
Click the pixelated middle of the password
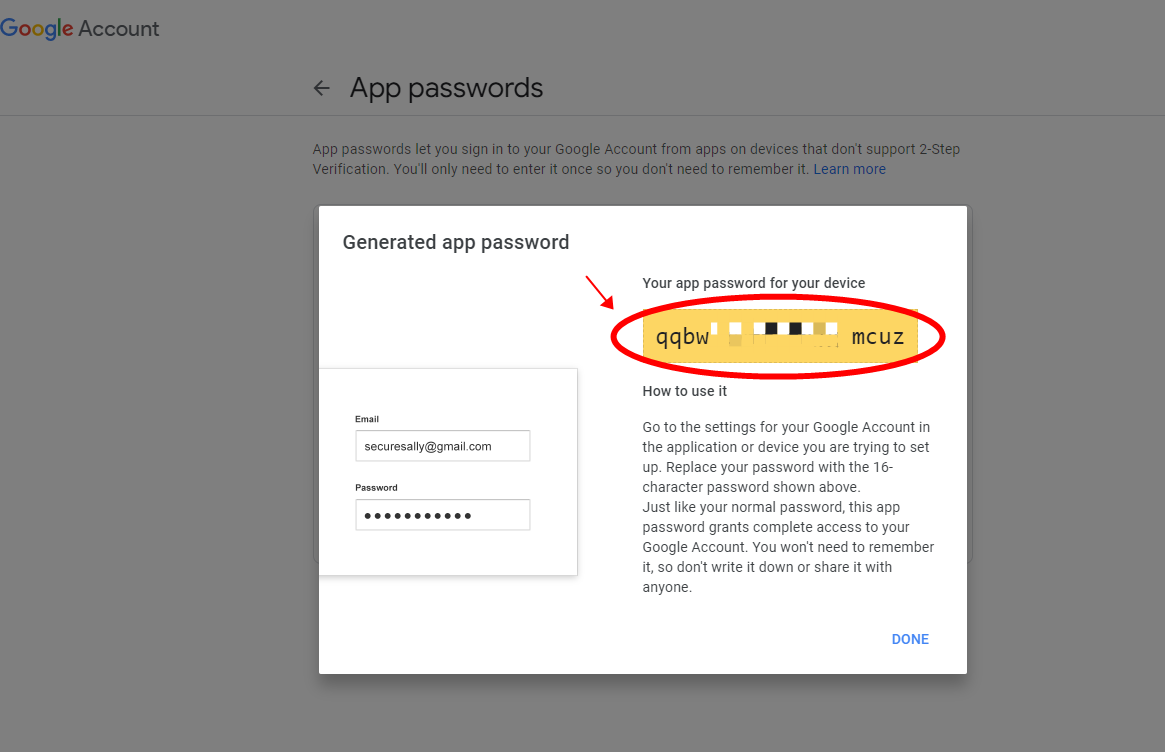click(778, 335)
